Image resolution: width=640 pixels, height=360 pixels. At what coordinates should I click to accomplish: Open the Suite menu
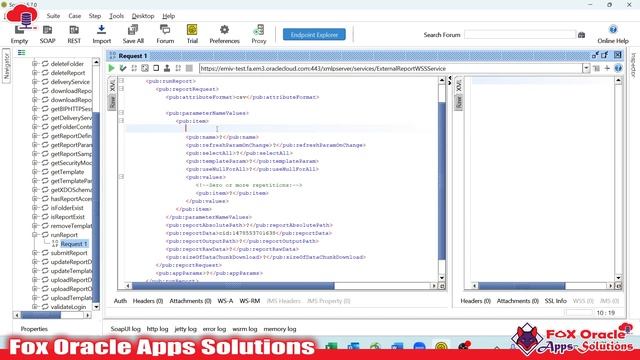[x=53, y=16]
